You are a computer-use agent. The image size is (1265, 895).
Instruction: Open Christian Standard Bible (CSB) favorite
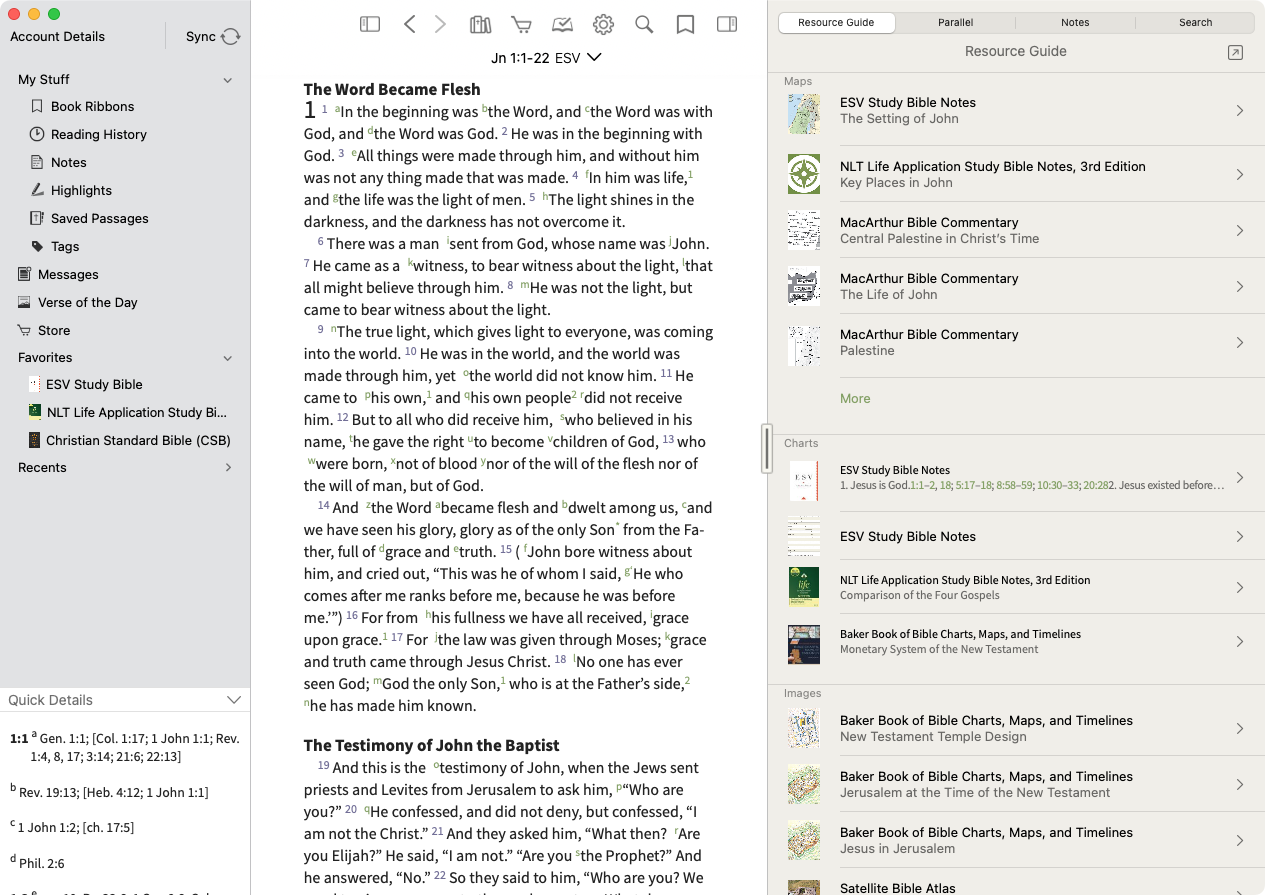click(138, 440)
